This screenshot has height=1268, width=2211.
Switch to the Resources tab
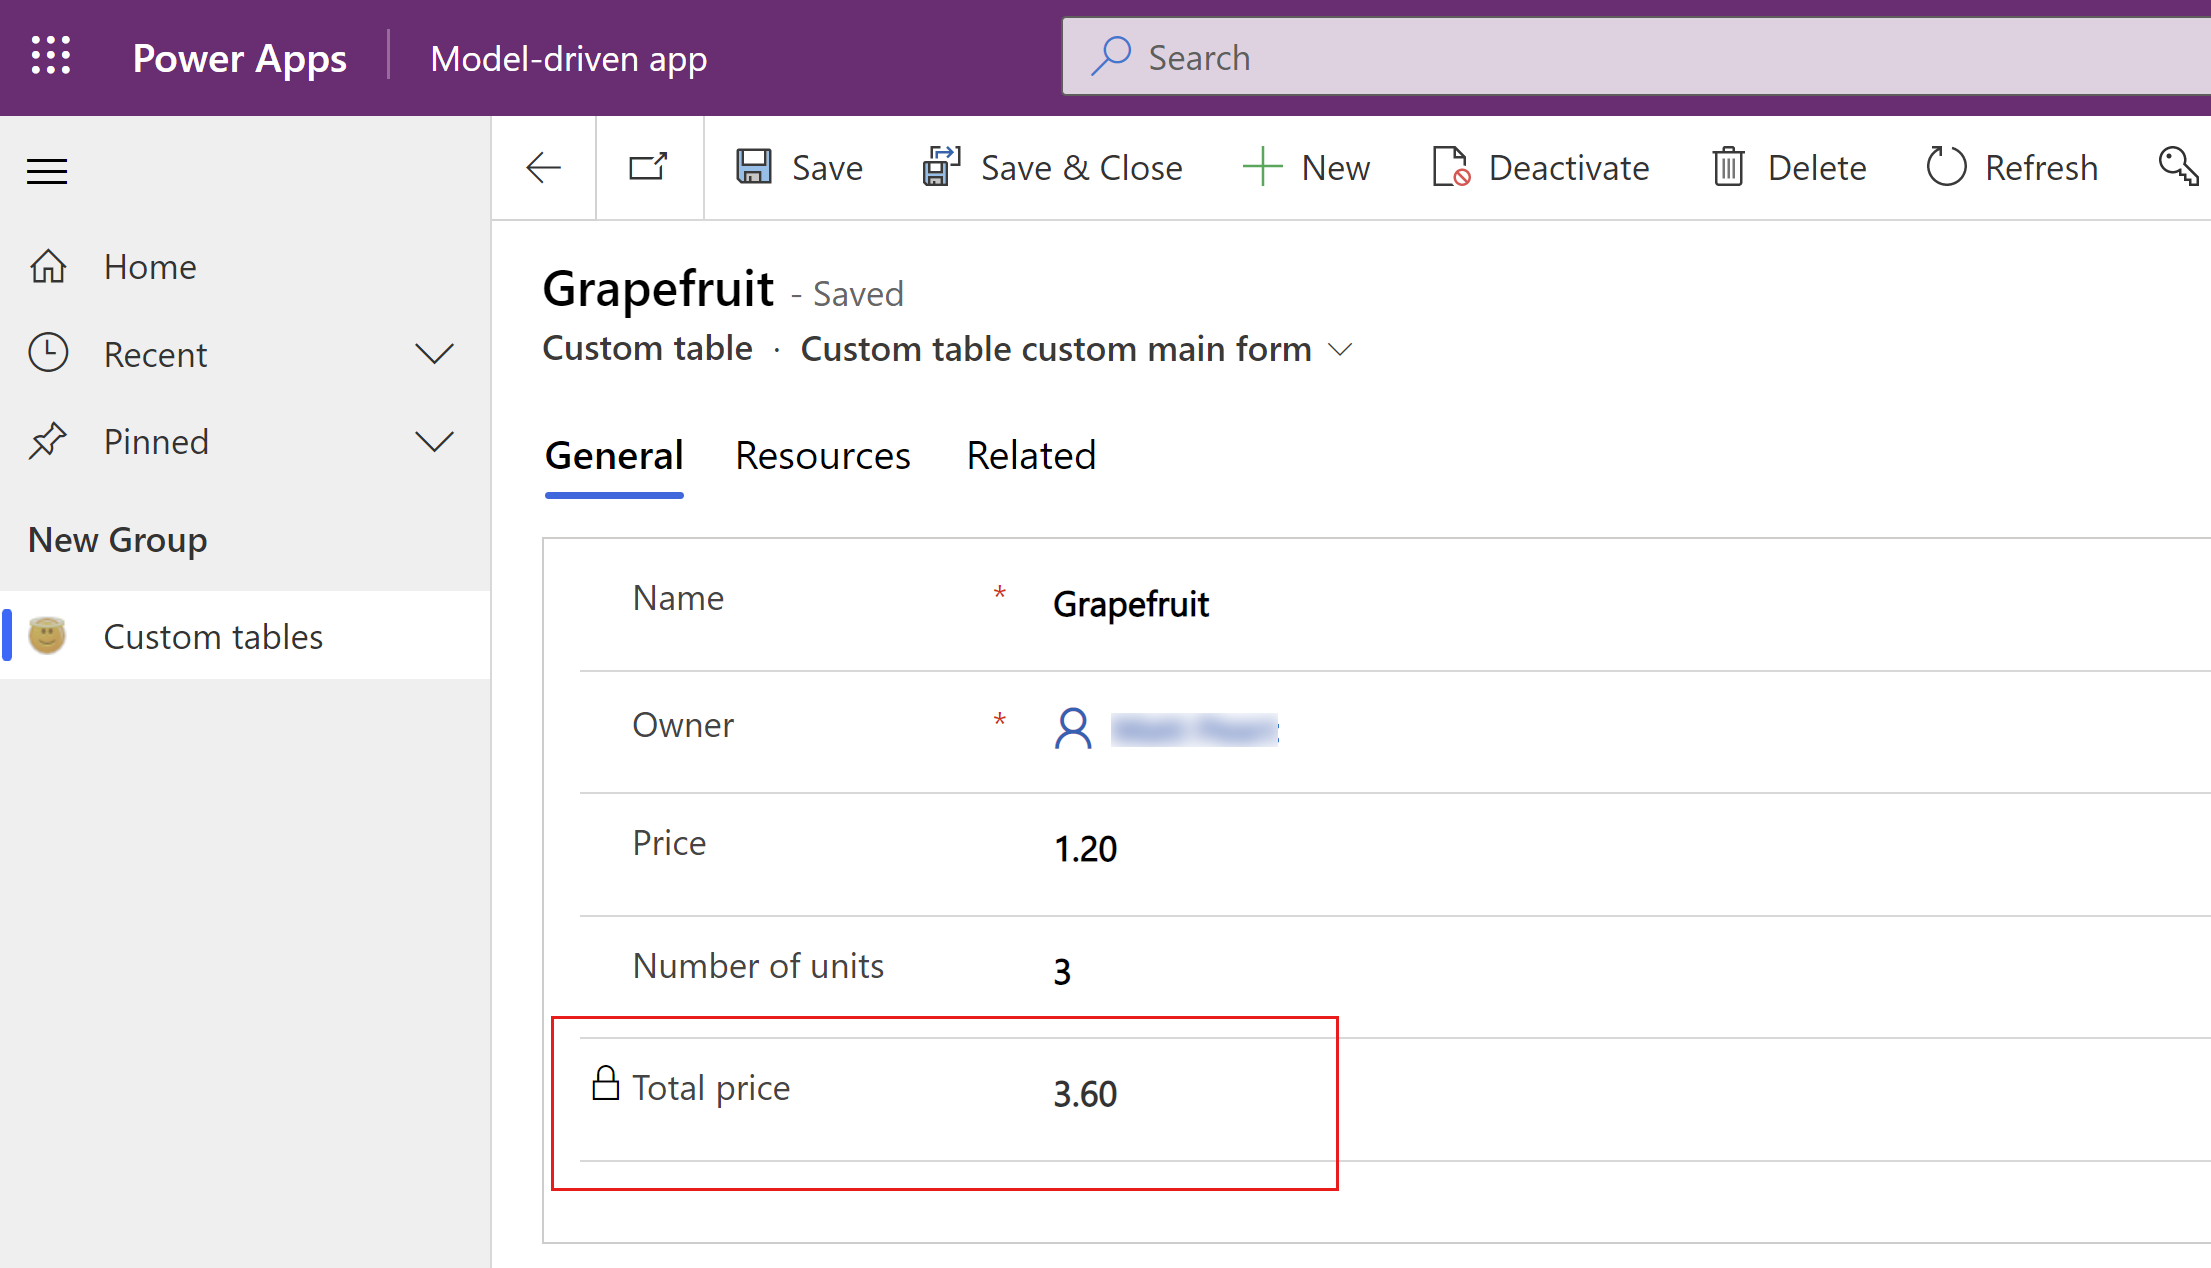(x=822, y=454)
